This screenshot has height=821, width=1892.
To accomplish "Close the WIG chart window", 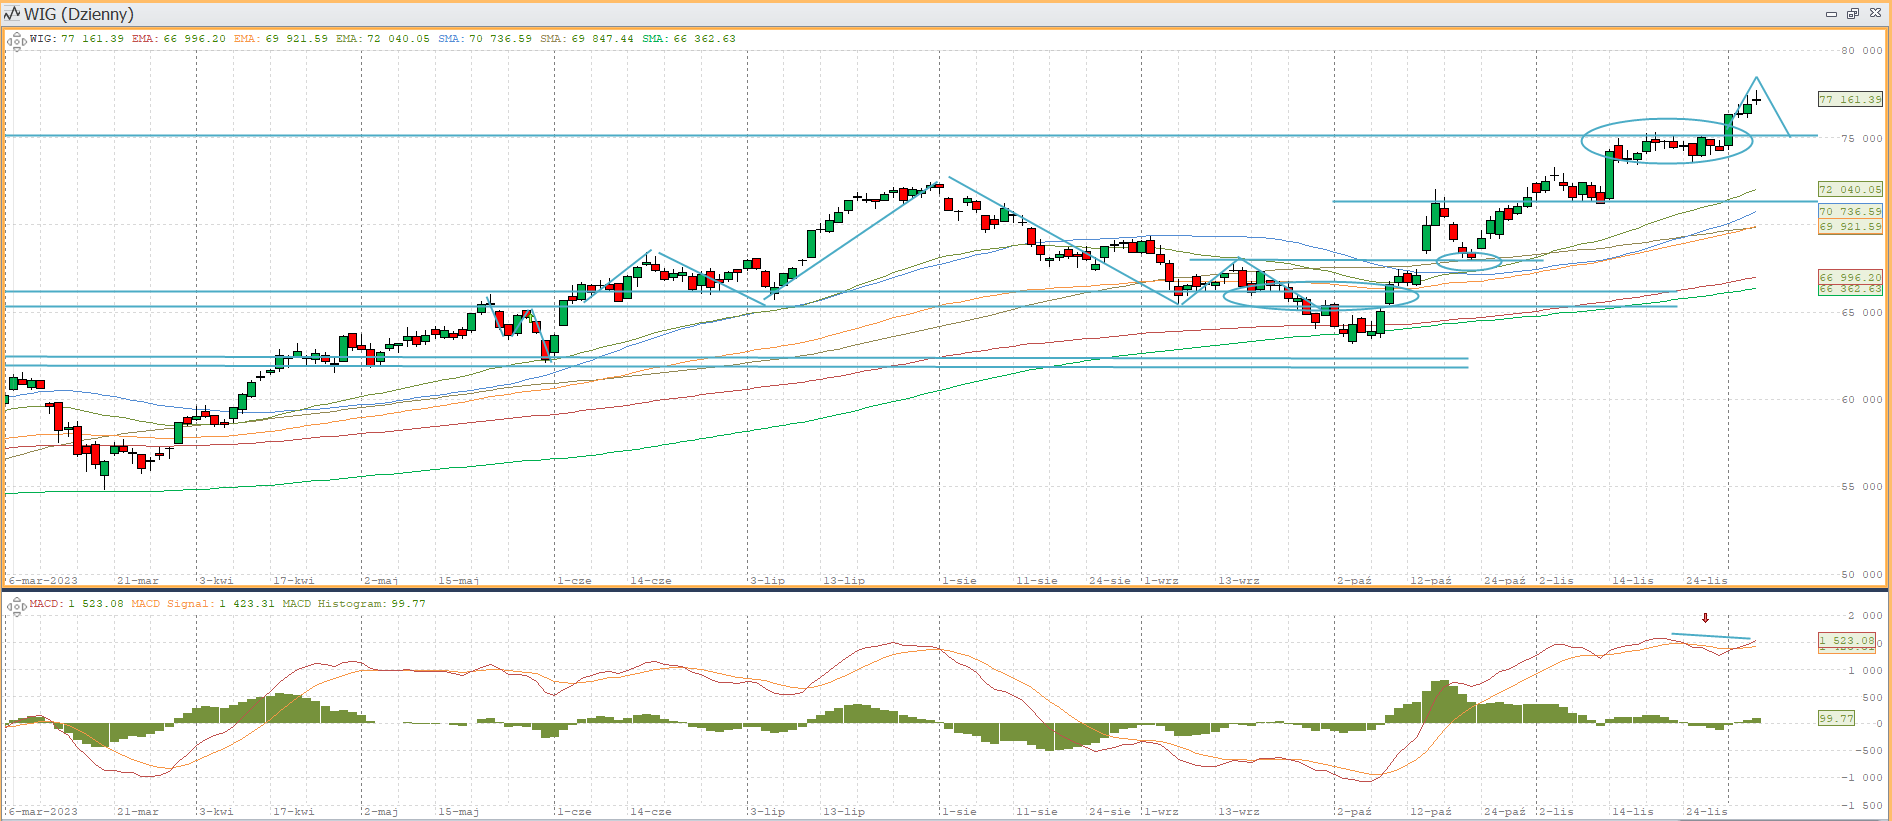I will pyautogui.click(x=1875, y=14).
